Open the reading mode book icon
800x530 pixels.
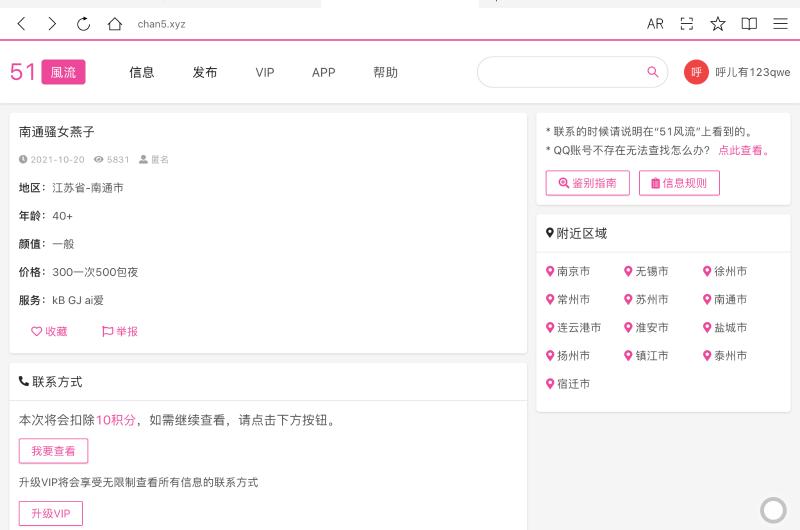coord(749,24)
